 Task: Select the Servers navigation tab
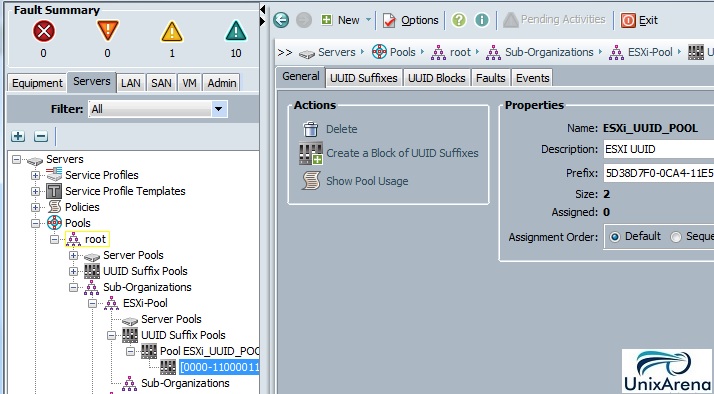pyautogui.click(x=92, y=82)
